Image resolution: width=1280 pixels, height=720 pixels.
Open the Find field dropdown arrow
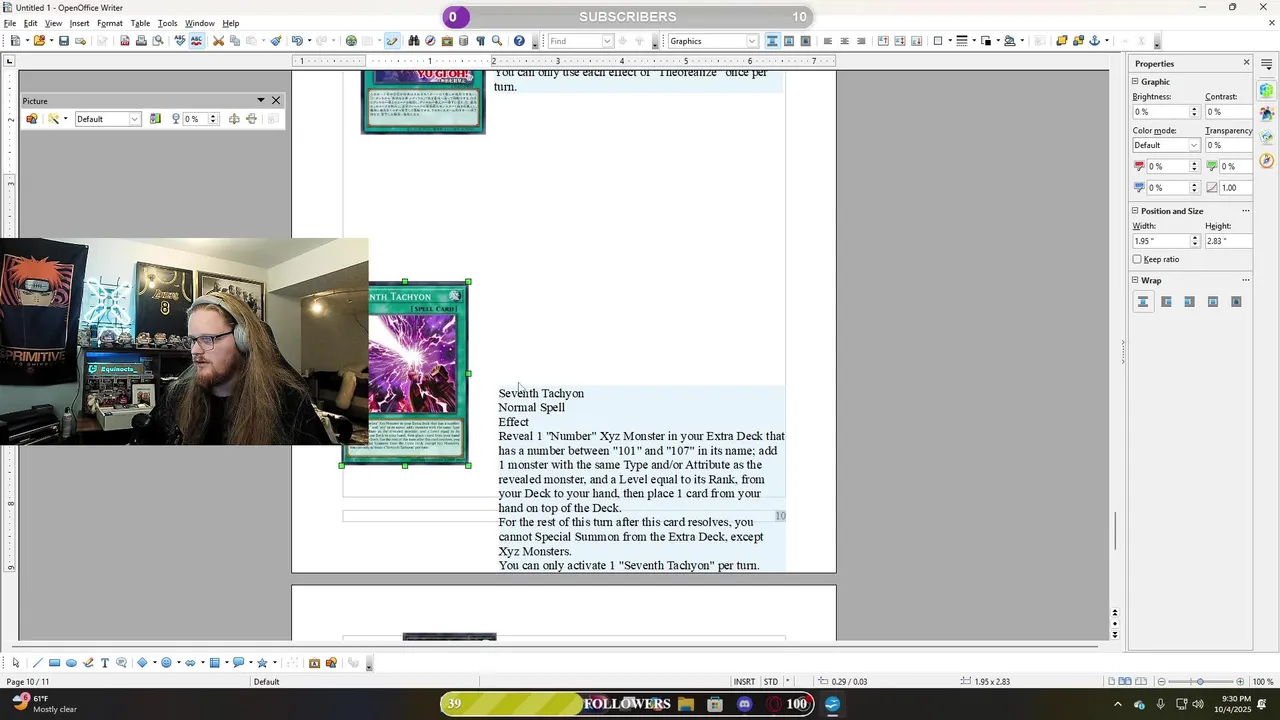pos(606,41)
